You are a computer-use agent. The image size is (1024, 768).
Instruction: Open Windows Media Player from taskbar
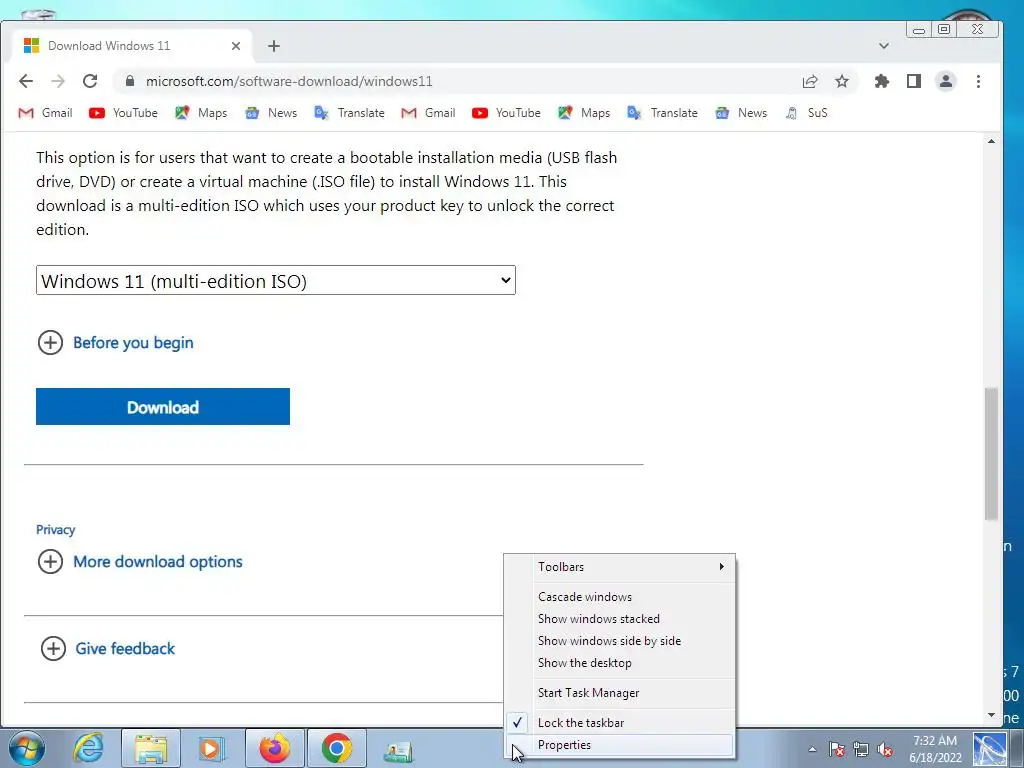tap(212, 748)
